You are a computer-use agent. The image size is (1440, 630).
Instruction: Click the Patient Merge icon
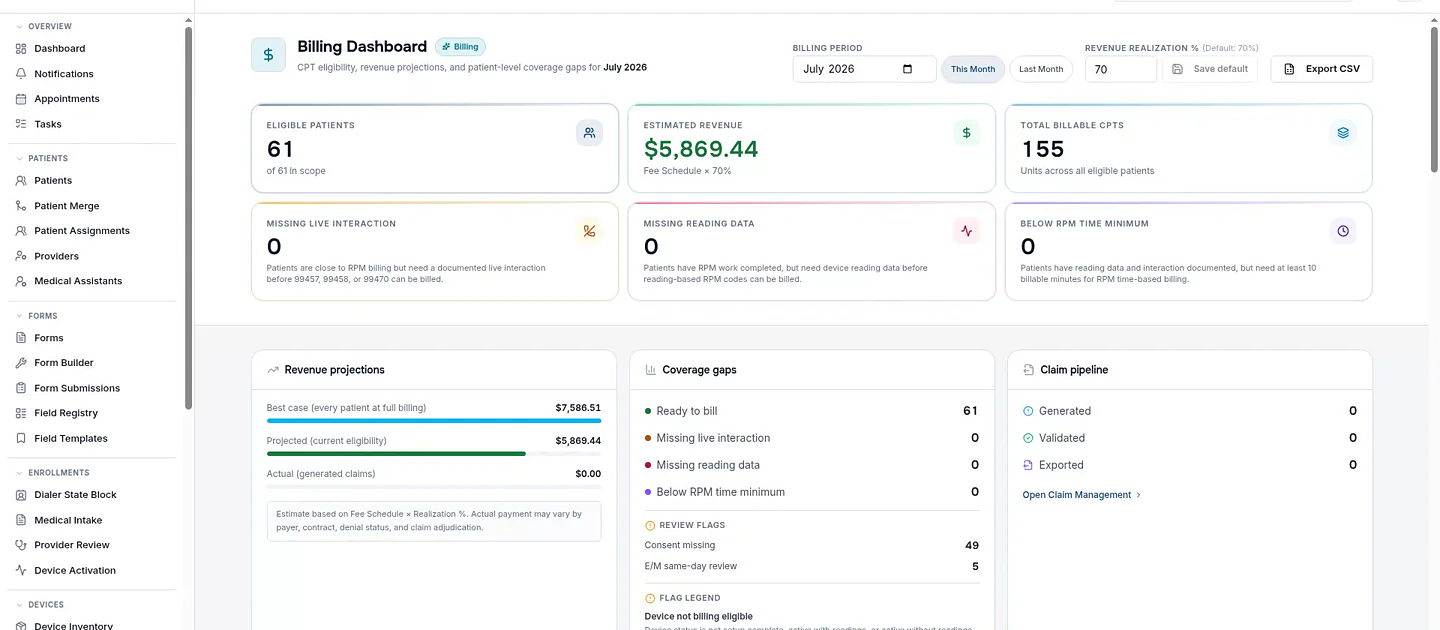click(21, 205)
